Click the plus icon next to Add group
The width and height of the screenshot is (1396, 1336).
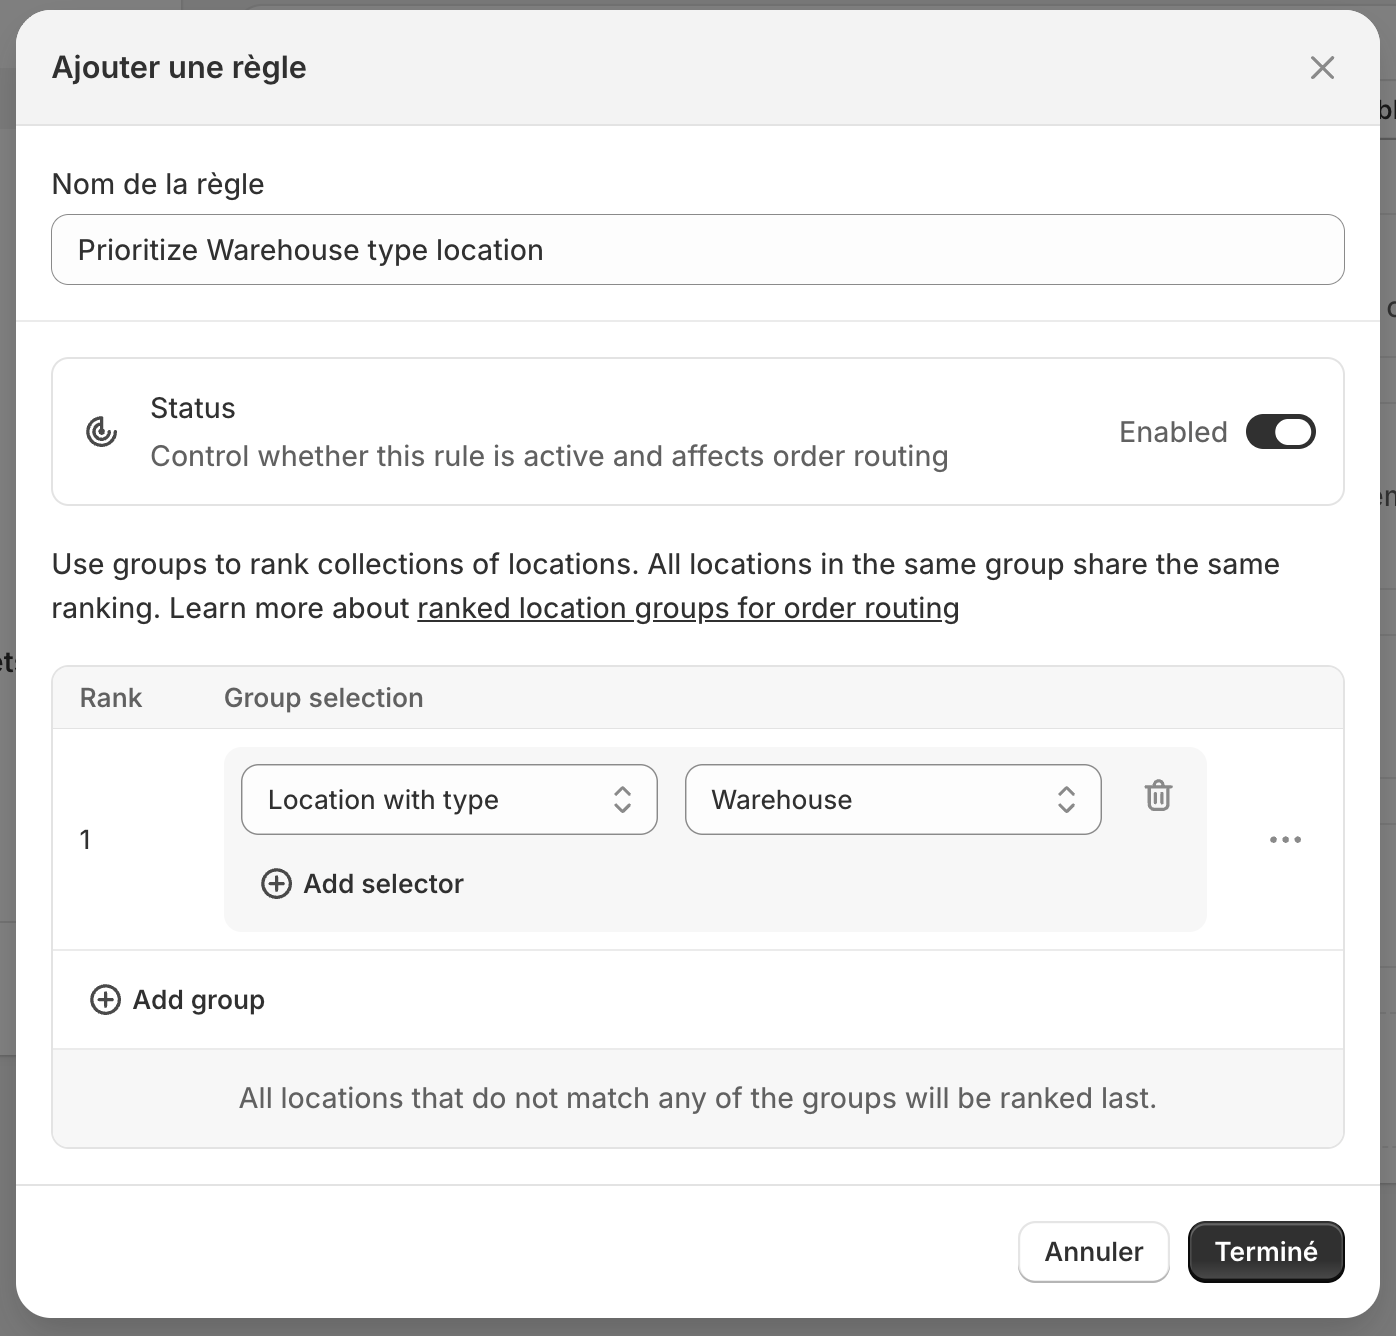105,1000
